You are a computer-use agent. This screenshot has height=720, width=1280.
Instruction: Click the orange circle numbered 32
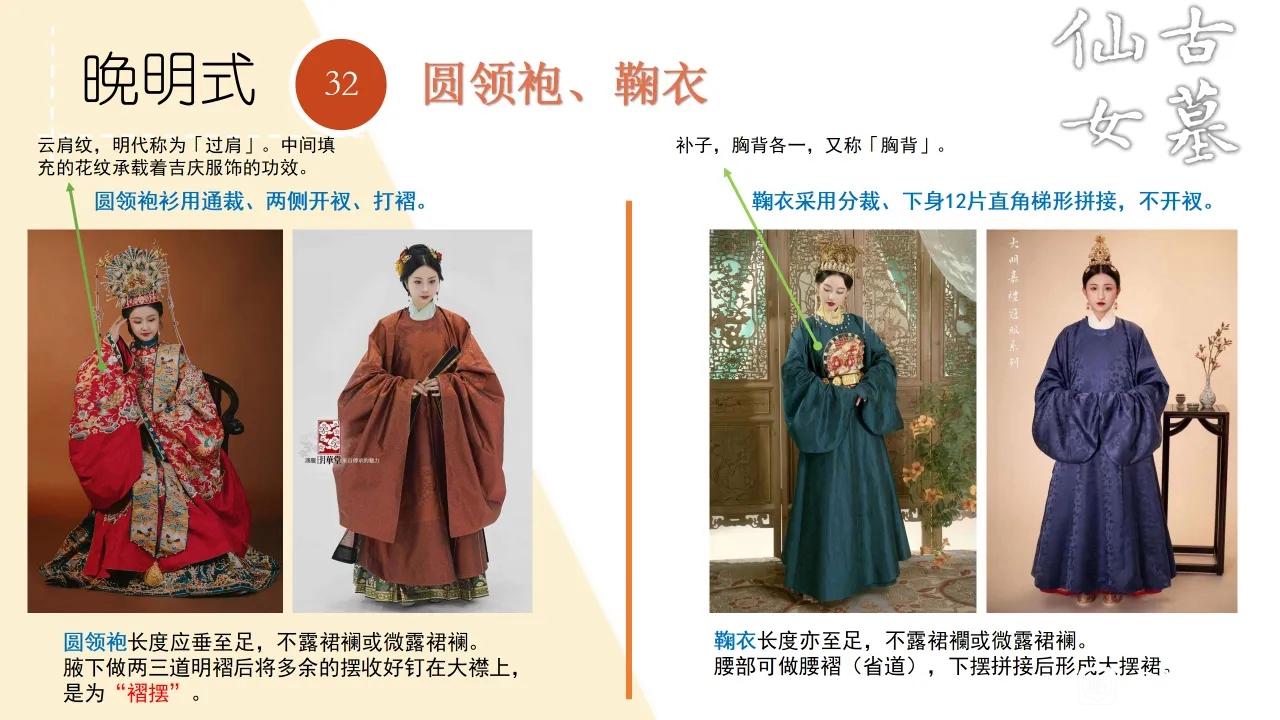click(x=341, y=82)
